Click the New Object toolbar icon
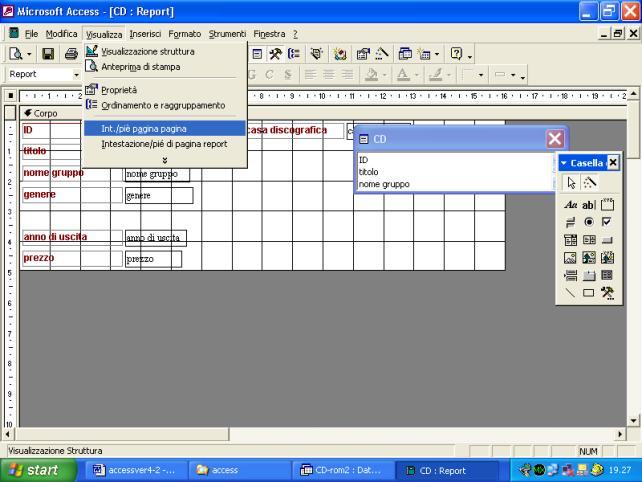Screen dimensions: 642x482 point(424,54)
